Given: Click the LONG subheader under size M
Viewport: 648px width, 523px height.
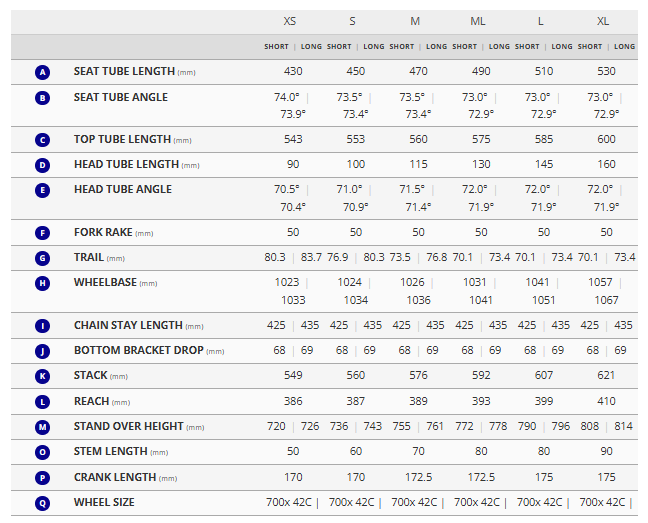Looking at the screenshot, I should (437, 47).
